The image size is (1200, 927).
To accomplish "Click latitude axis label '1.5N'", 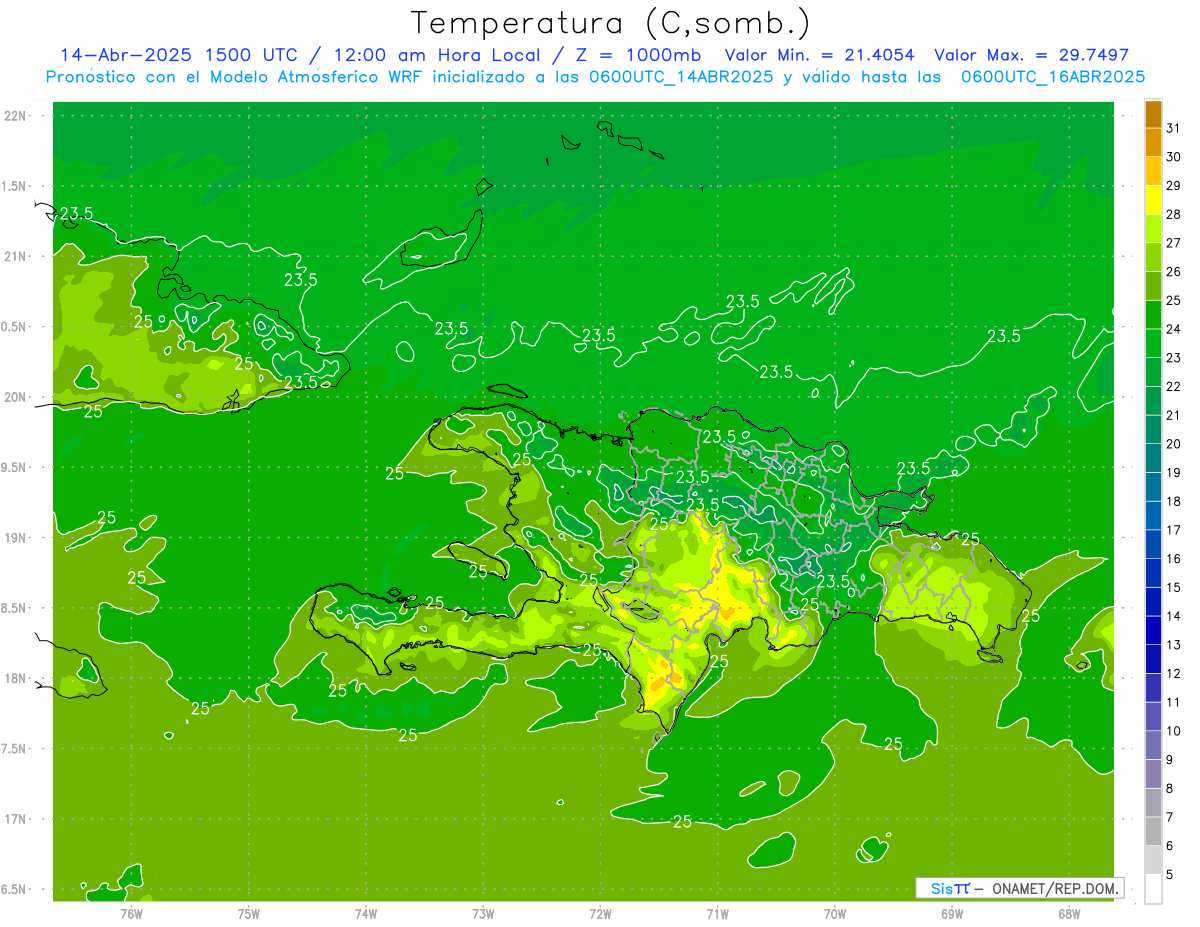I will click(16, 186).
